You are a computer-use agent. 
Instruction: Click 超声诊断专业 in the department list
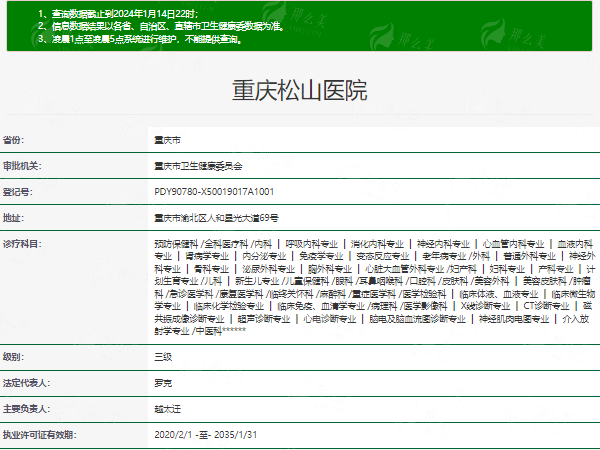264,319
